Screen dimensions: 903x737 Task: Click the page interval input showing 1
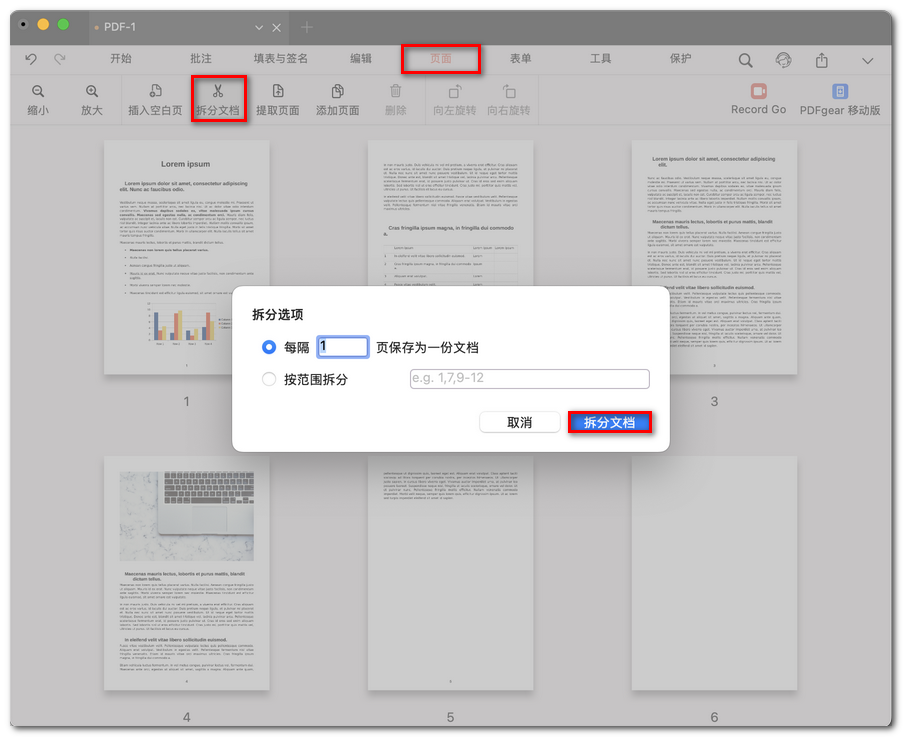pos(343,347)
